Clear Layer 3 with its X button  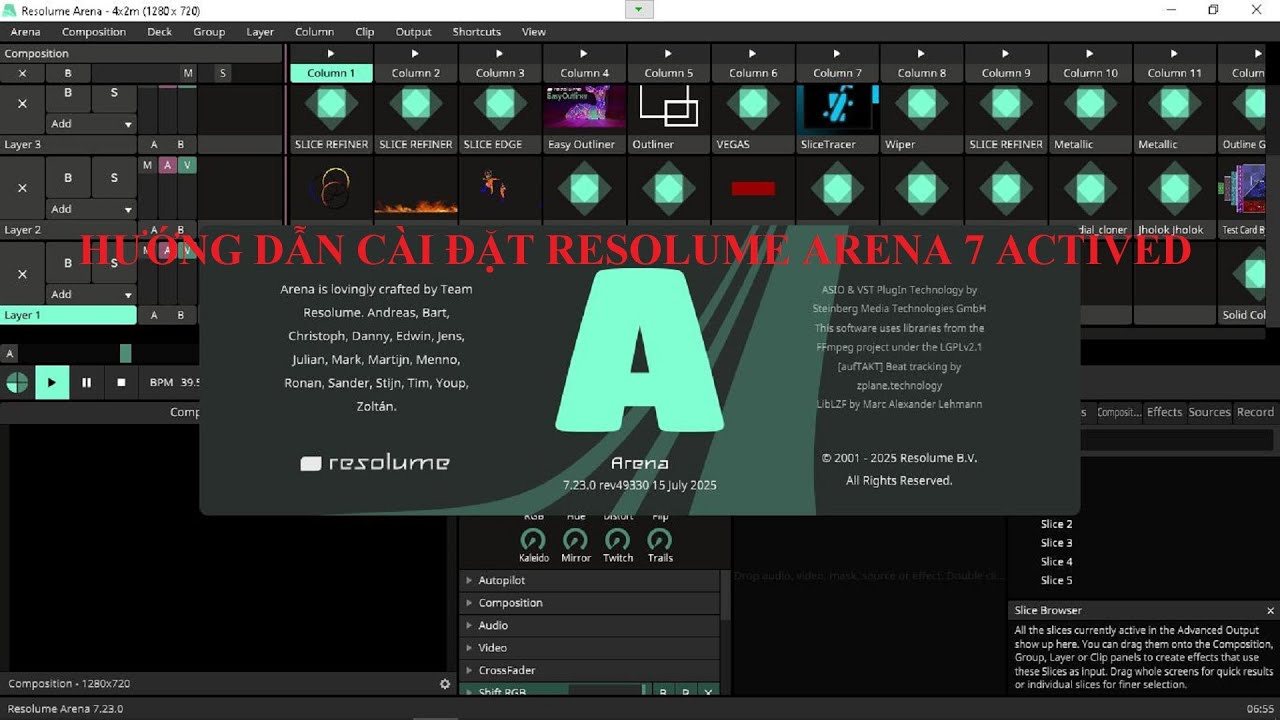[22, 103]
